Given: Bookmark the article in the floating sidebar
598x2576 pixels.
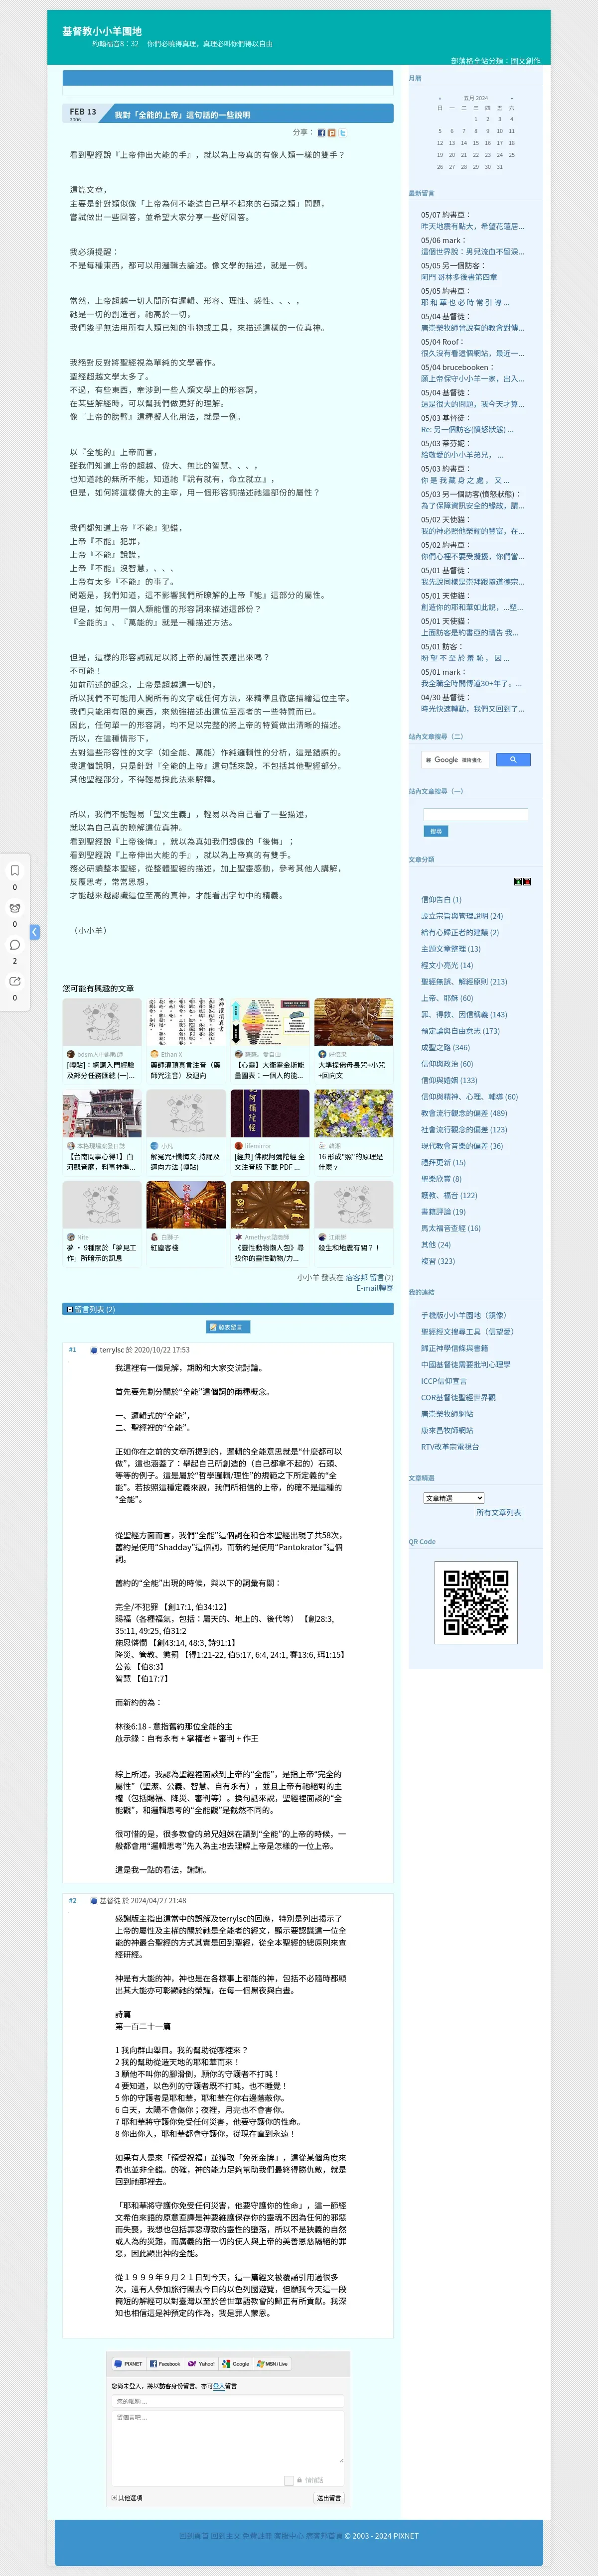Looking at the screenshot, I should click(x=14, y=870).
